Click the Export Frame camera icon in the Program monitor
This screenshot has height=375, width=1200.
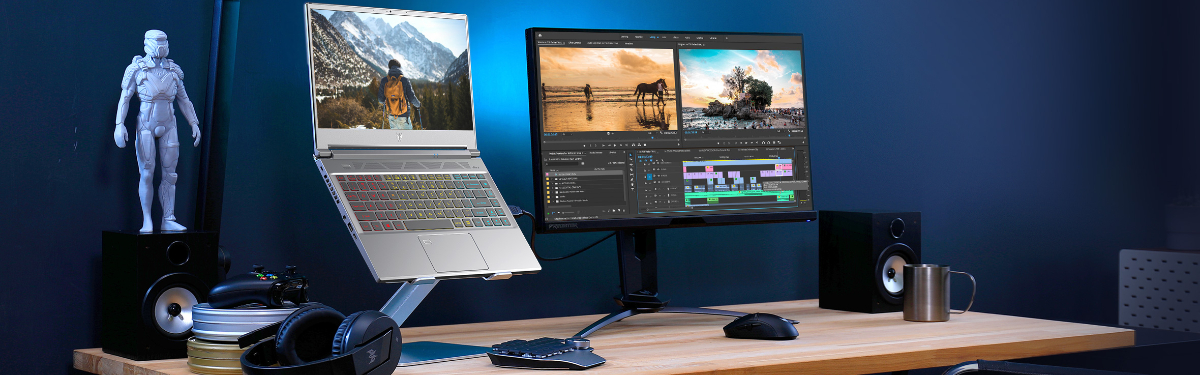pyautogui.click(x=774, y=142)
